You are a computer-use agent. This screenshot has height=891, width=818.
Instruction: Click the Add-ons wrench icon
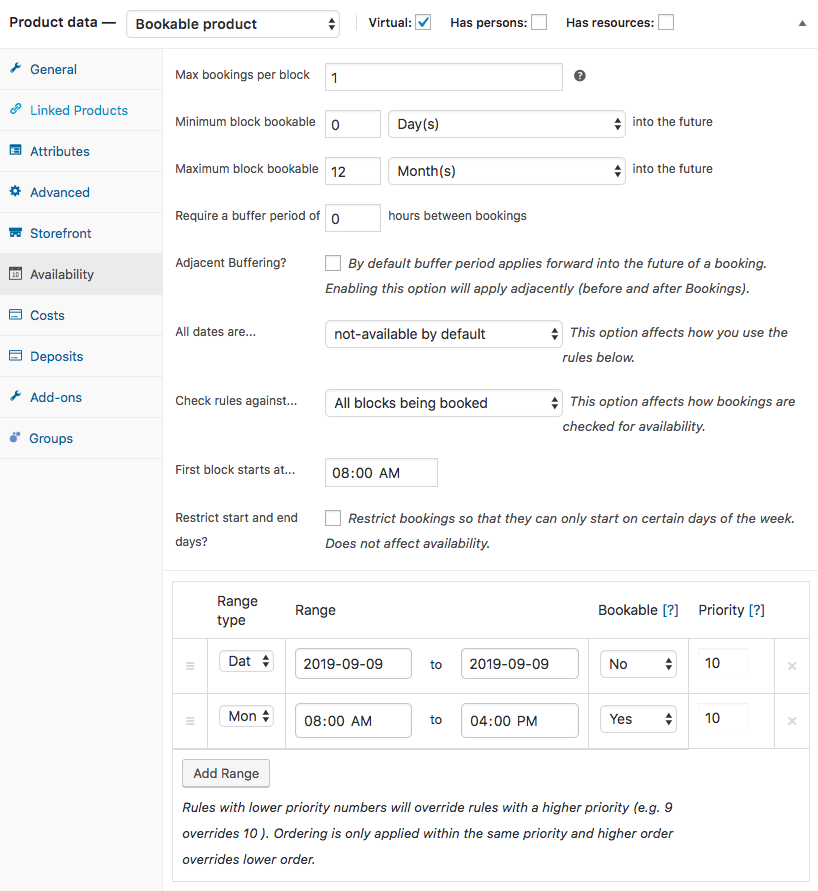tap(15, 396)
